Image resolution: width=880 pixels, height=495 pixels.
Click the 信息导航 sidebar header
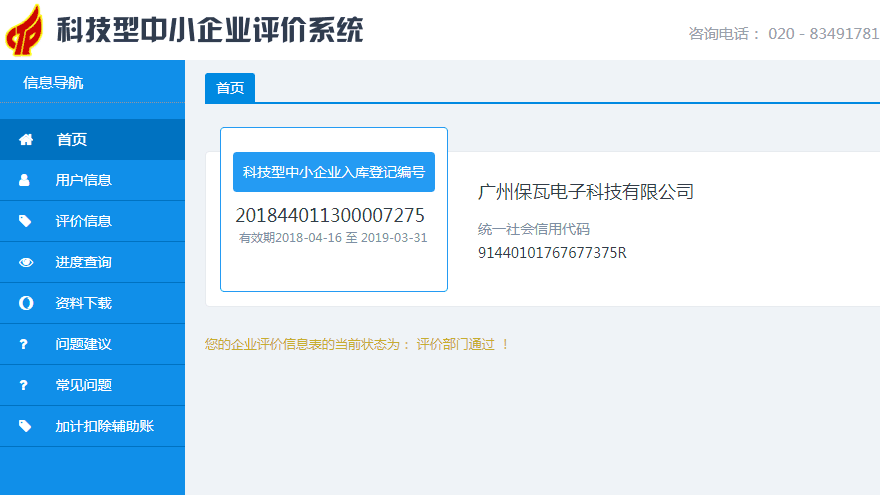coord(53,83)
